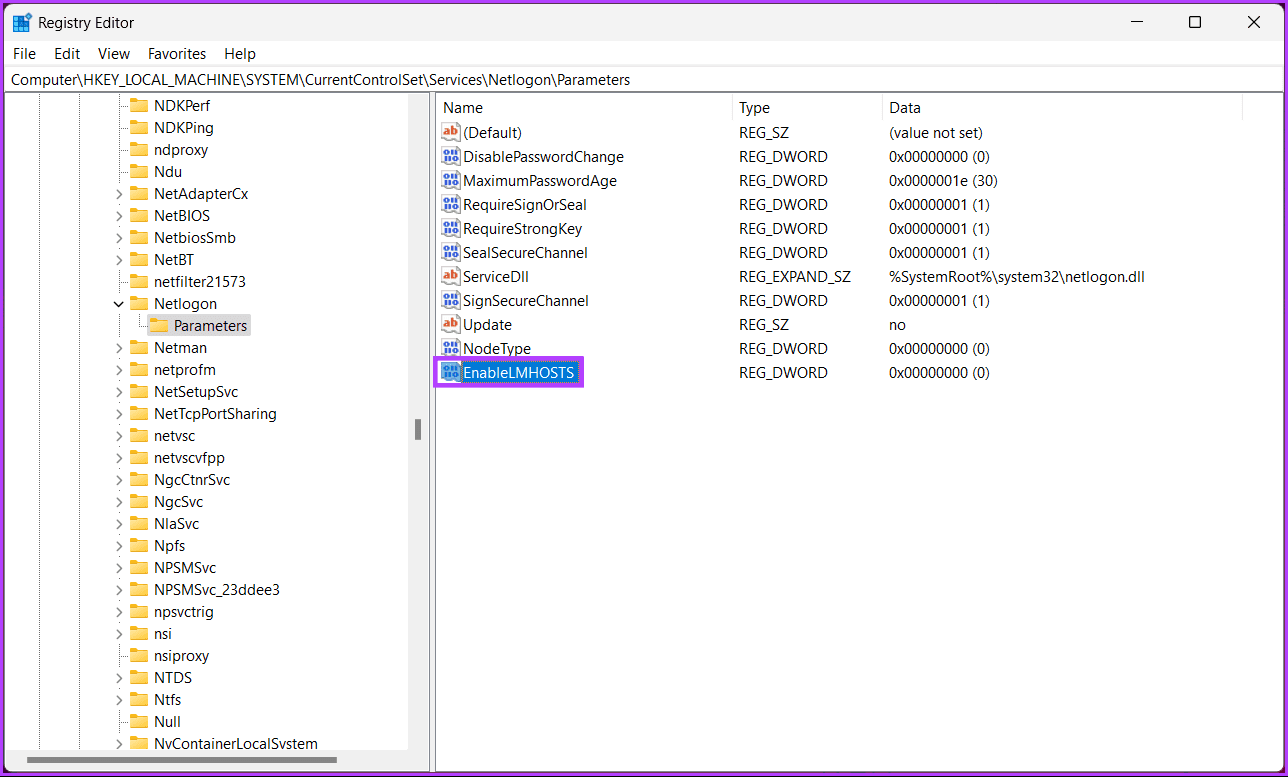
Task: Expand the Netman key
Action: point(119,347)
